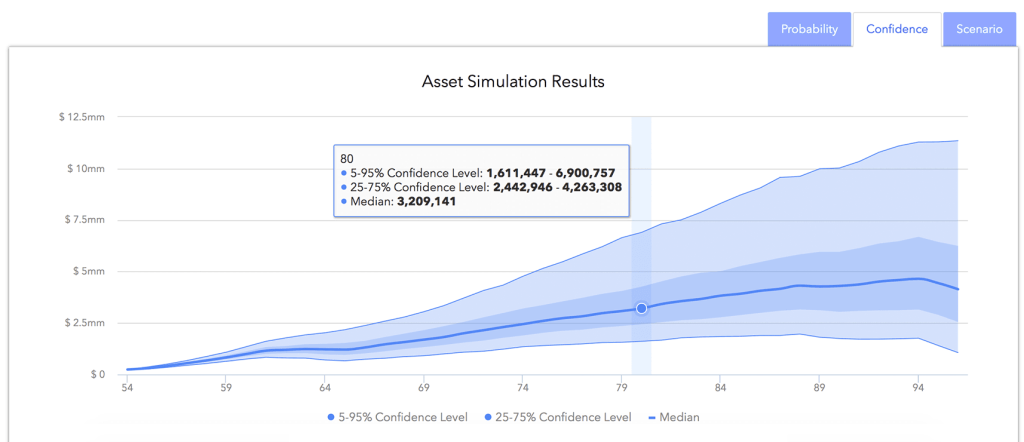Open the Scenario tab
Image resolution: width=1024 pixels, height=442 pixels.
pos(977,29)
